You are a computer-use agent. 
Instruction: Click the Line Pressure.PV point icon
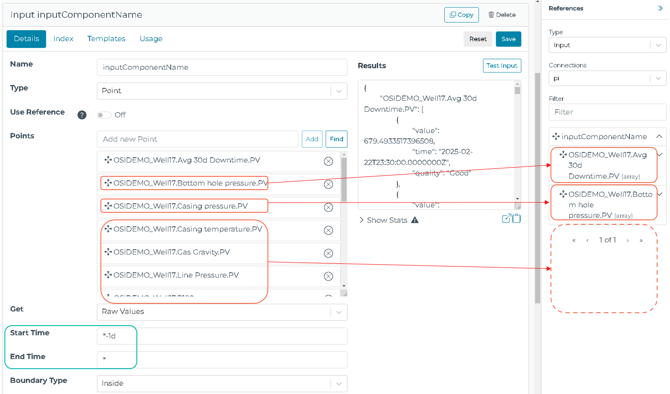click(x=108, y=275)
